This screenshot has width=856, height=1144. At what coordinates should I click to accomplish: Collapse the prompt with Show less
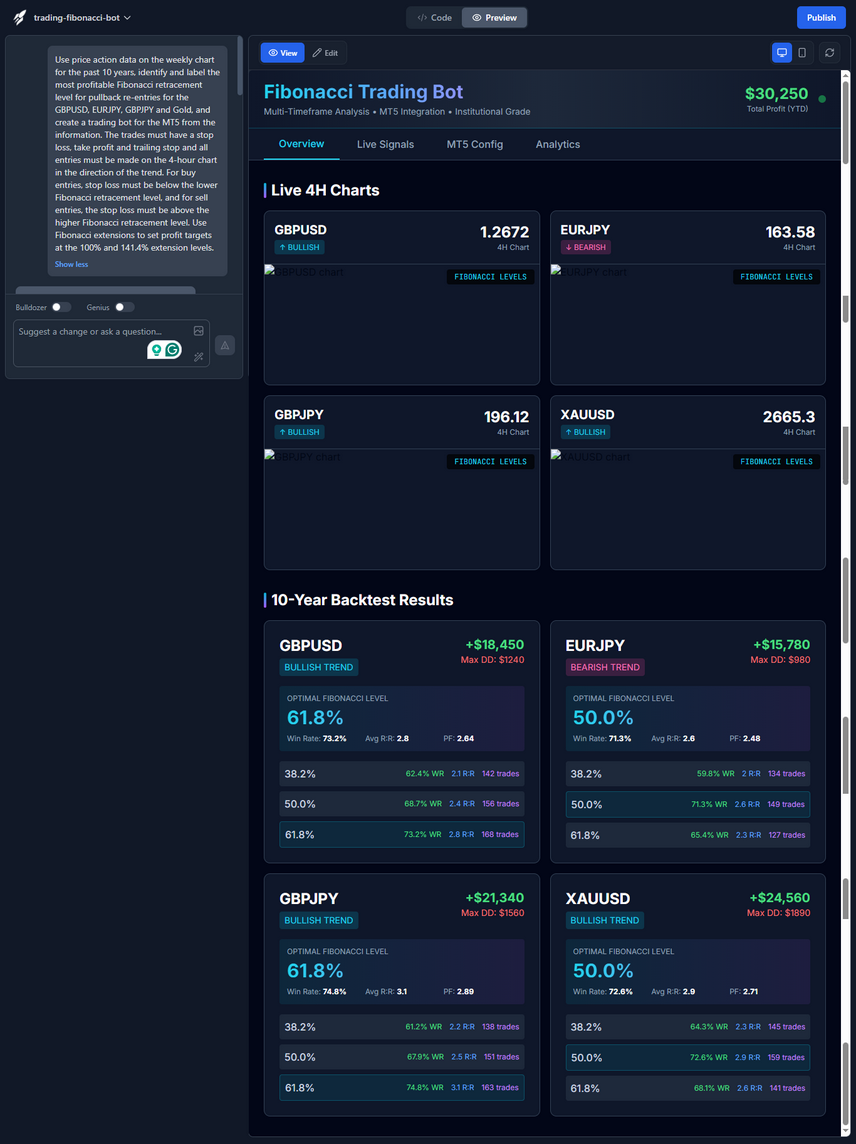(71, 264)
